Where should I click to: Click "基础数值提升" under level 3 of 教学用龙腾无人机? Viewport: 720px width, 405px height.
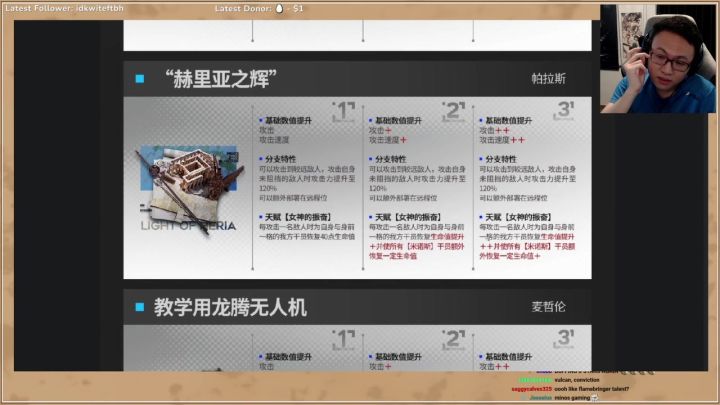pyautogui.click(x=508, y=356)
